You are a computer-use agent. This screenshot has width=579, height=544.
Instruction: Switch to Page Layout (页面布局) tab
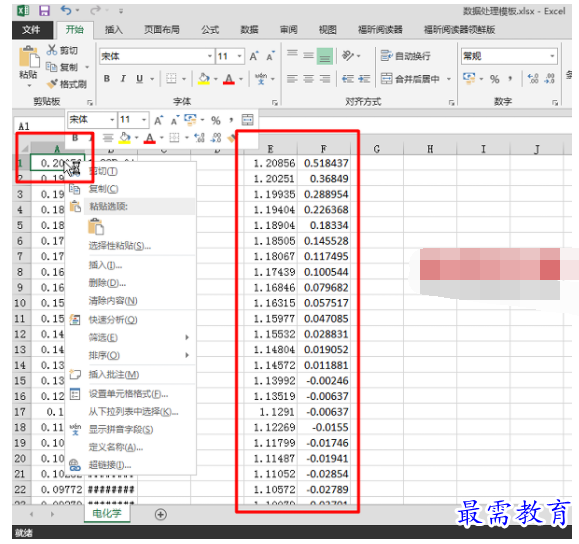coord(162,30)
